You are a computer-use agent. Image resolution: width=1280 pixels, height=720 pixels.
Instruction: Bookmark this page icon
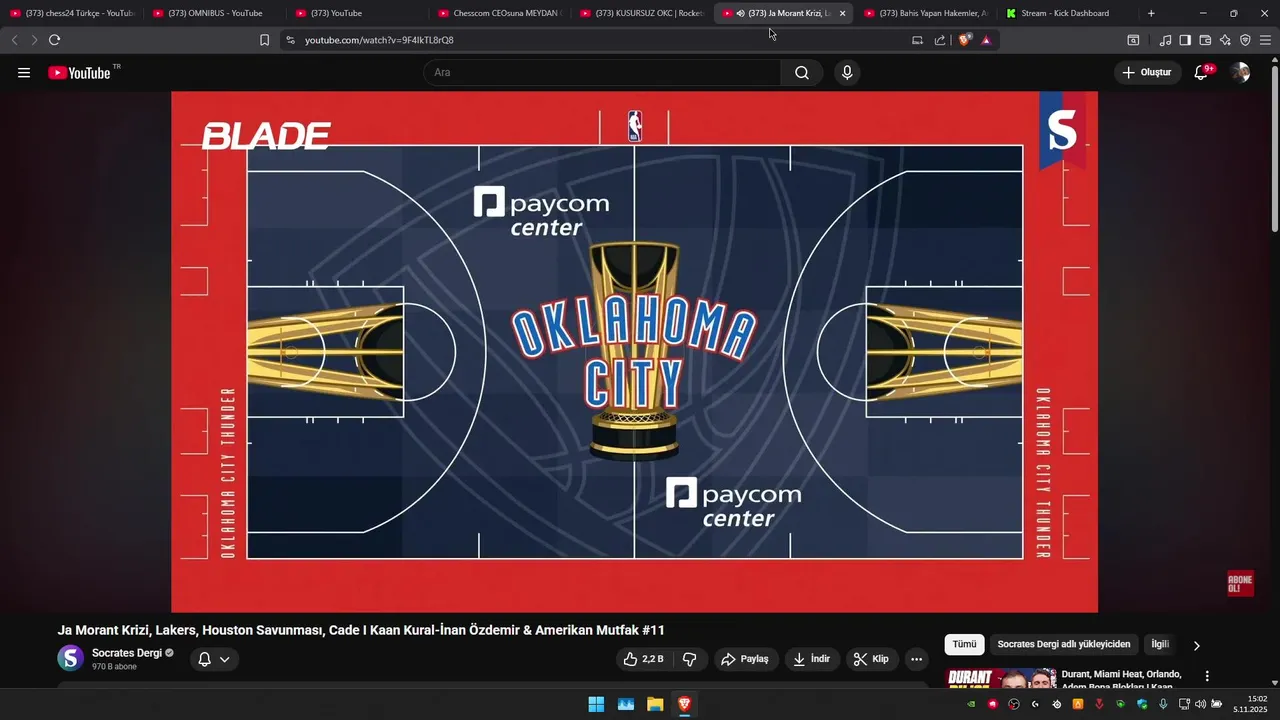[264, 40]
